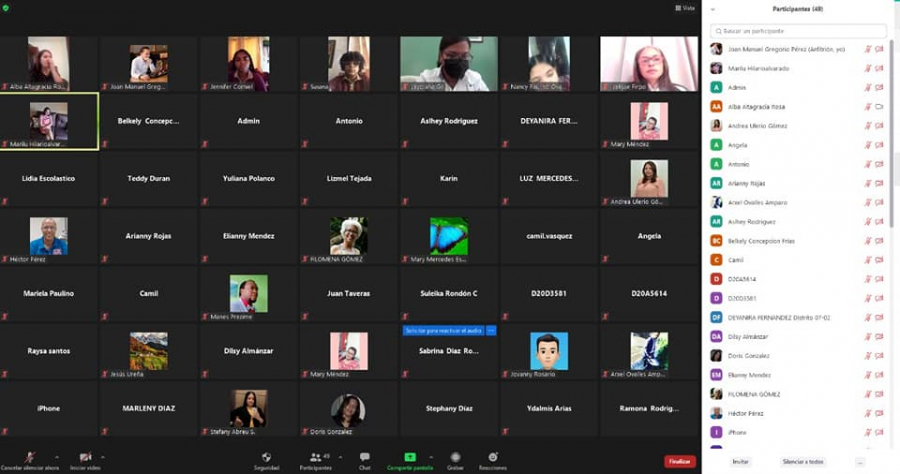Click the green encryption shield icon
This screenshot has height=474, width=900.
(6, 8)
